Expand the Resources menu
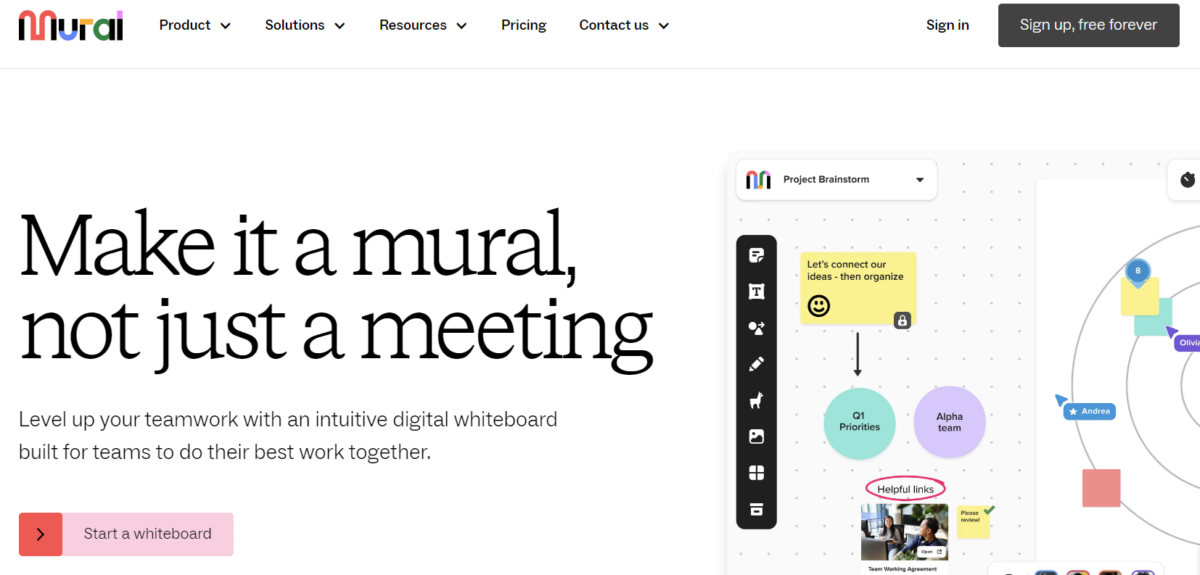The height and width of the screenshot is (575, 1200). coord(423,25)
